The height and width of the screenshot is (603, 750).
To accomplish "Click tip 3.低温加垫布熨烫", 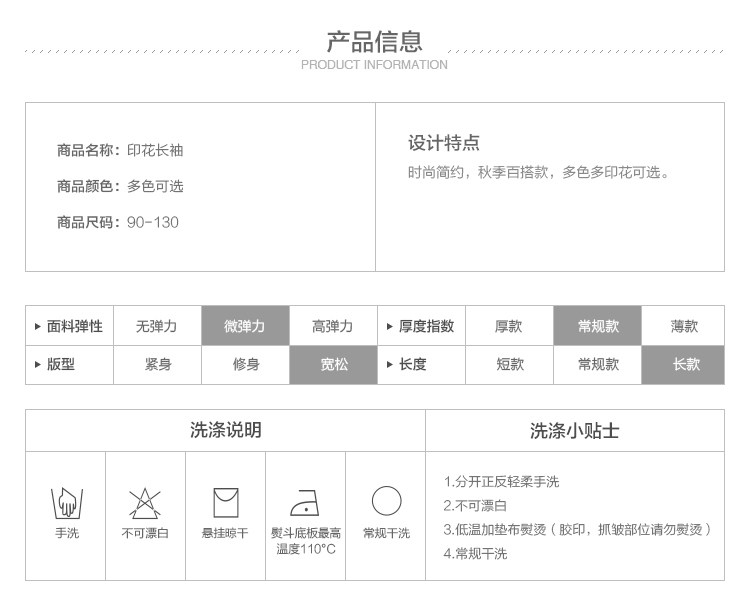I will coord(578,529).
